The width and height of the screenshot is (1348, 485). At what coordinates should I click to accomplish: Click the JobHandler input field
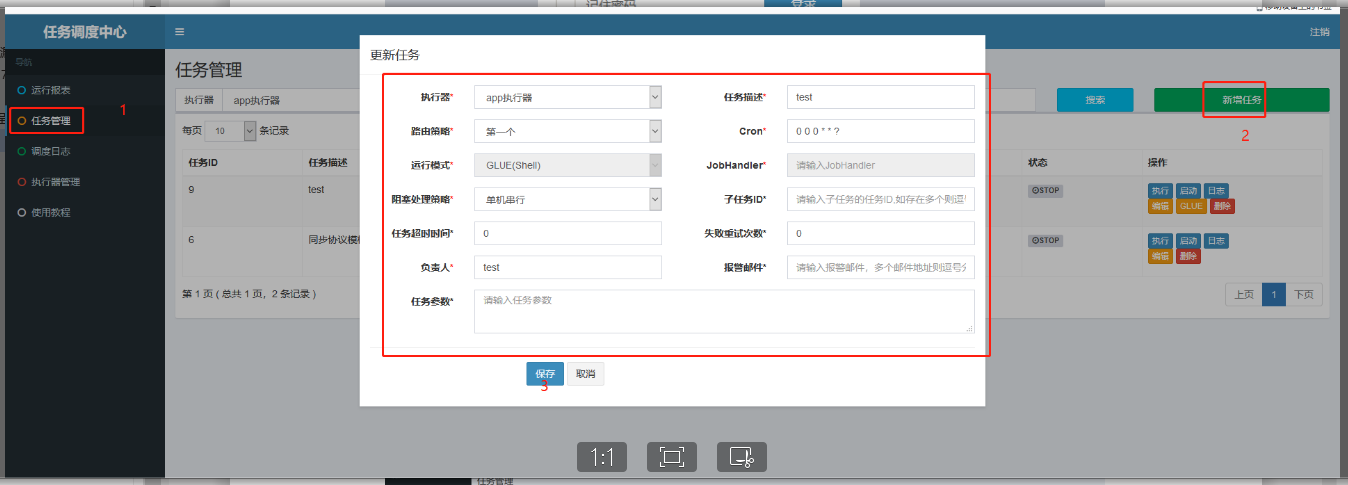881,165
